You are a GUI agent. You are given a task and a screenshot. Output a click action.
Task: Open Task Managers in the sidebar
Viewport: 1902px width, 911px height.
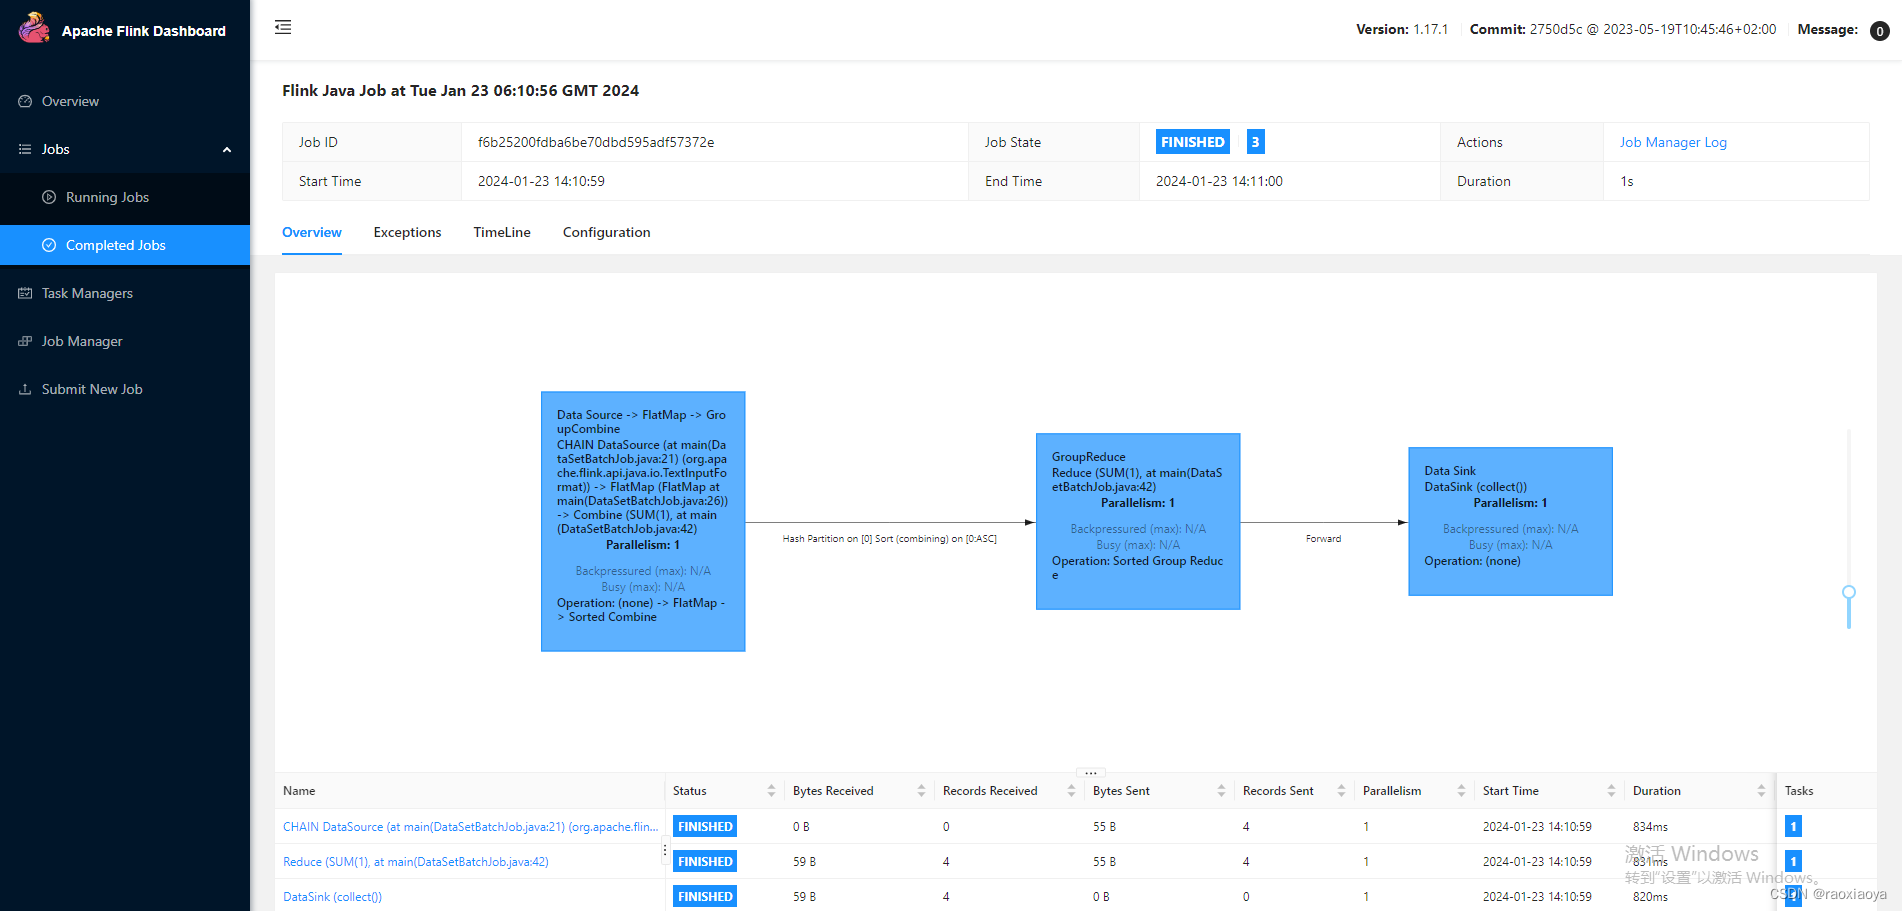click(125, 293)
